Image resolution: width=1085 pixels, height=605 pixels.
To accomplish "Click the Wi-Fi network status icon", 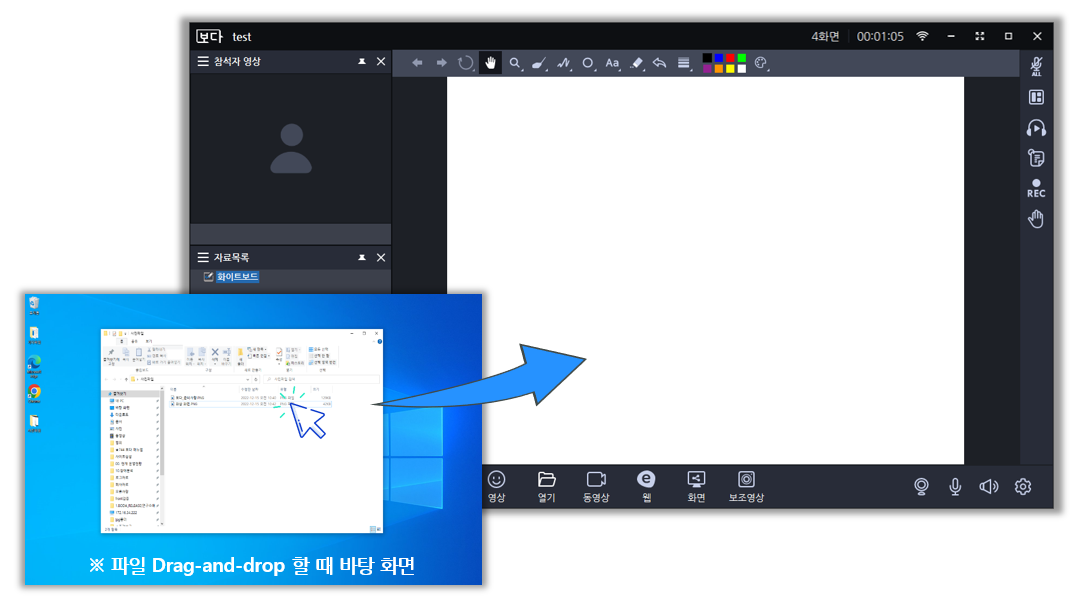I will point(922,36).
